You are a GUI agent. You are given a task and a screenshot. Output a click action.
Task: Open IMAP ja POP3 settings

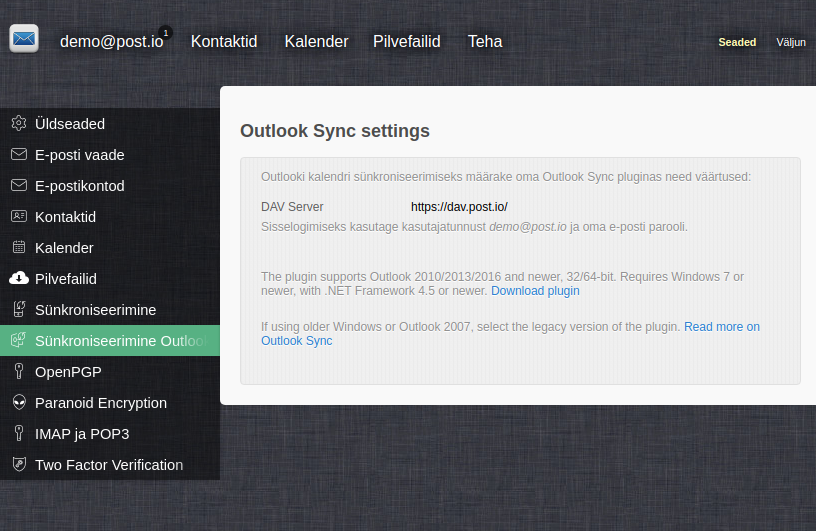click(110, 434)
